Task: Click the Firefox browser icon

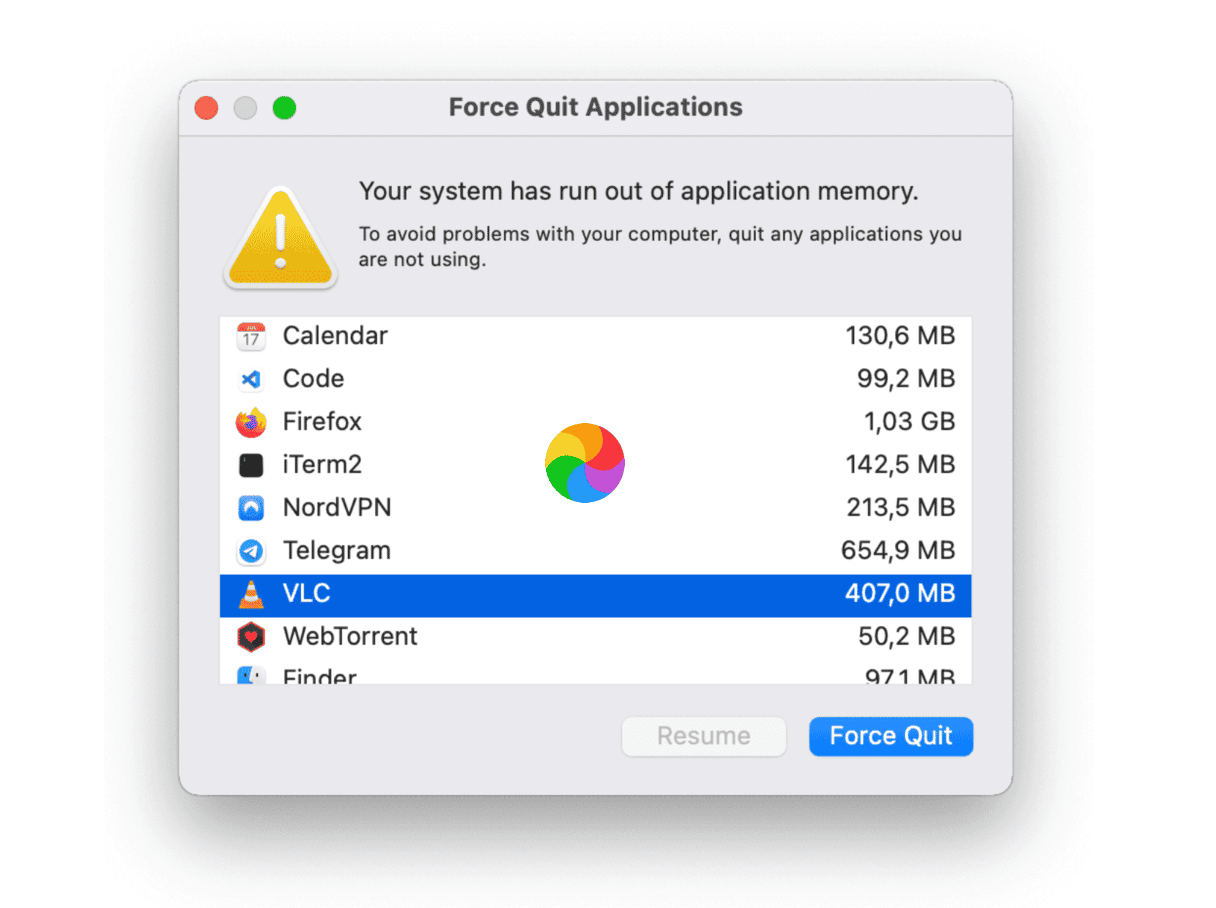Action: (251, 422)
